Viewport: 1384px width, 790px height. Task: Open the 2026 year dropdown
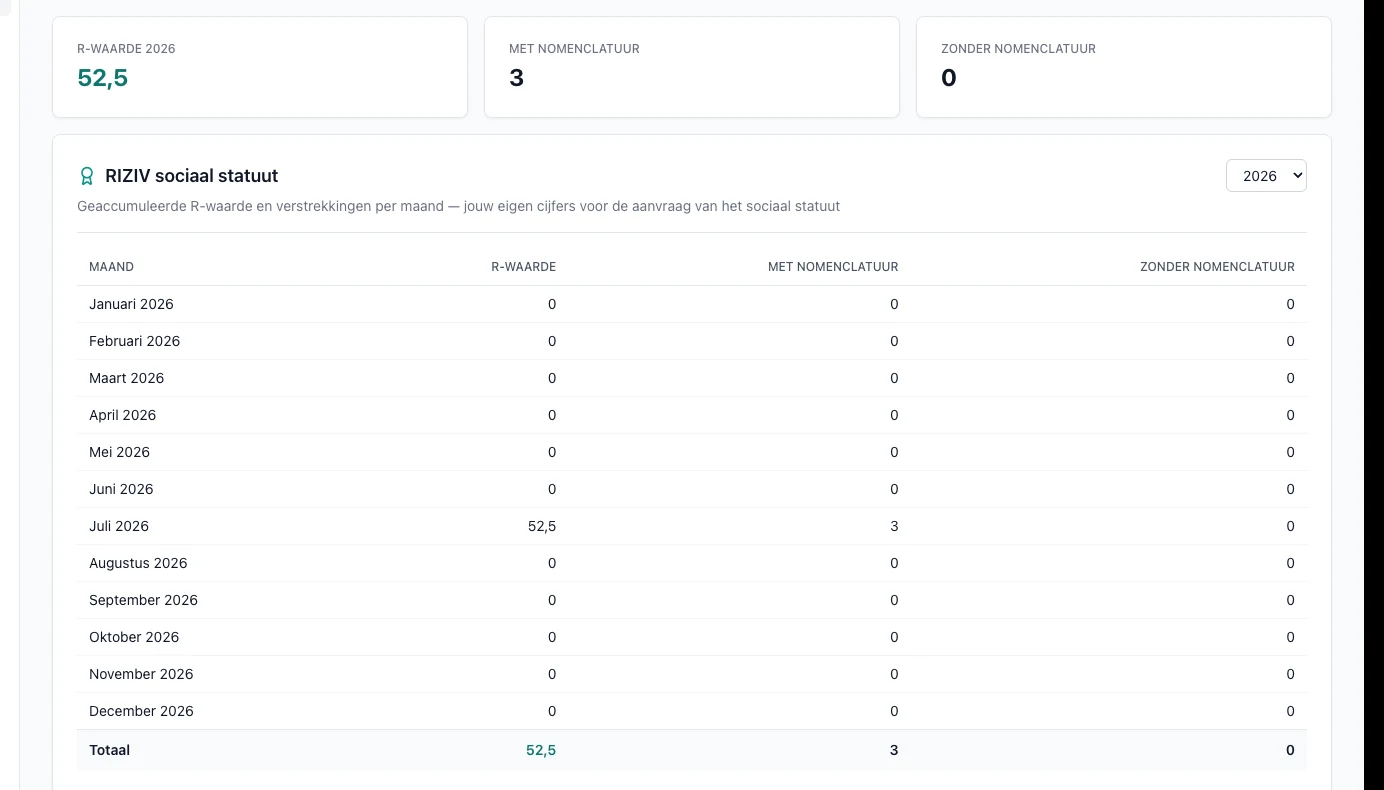coord(1266,176)
